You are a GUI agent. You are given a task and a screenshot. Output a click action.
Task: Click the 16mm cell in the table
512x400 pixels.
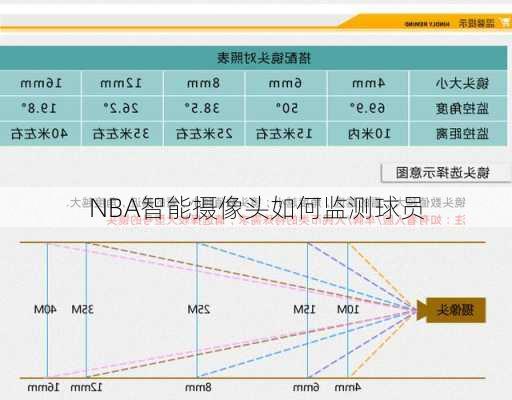point(40,83)
